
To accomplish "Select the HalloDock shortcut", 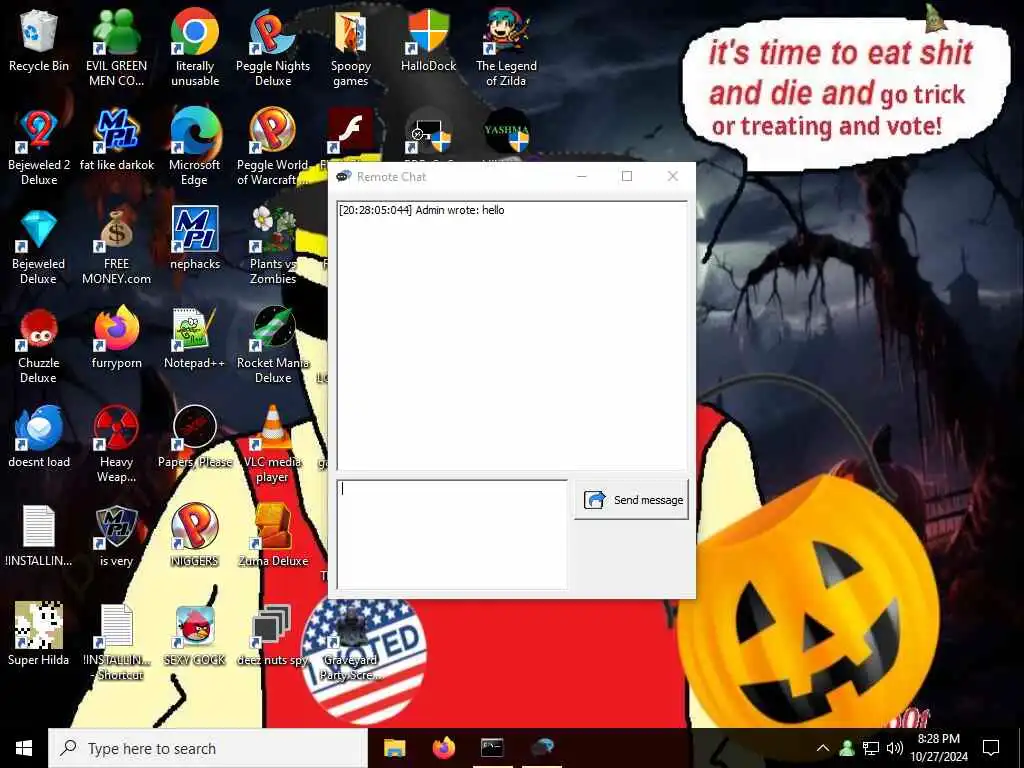I will [428, 40].
